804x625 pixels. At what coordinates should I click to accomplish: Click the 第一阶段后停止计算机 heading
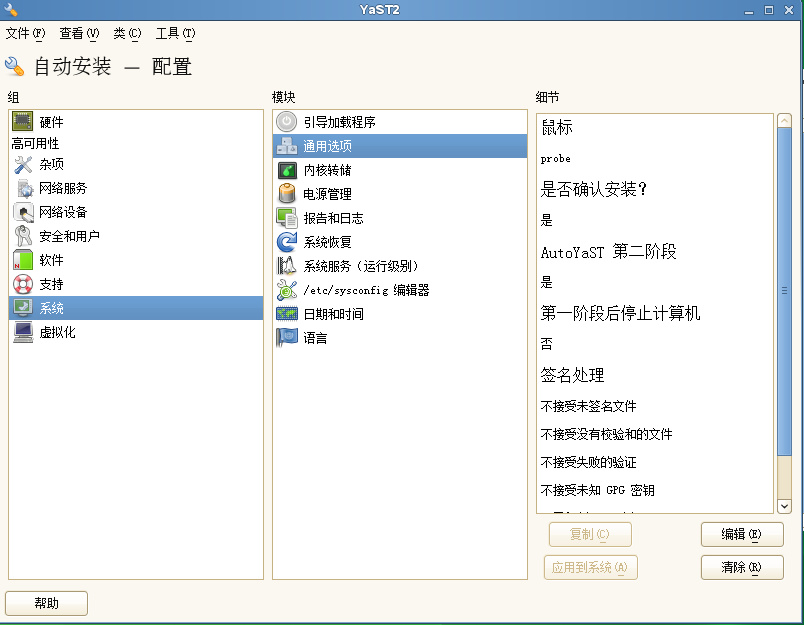pos(620,313)
